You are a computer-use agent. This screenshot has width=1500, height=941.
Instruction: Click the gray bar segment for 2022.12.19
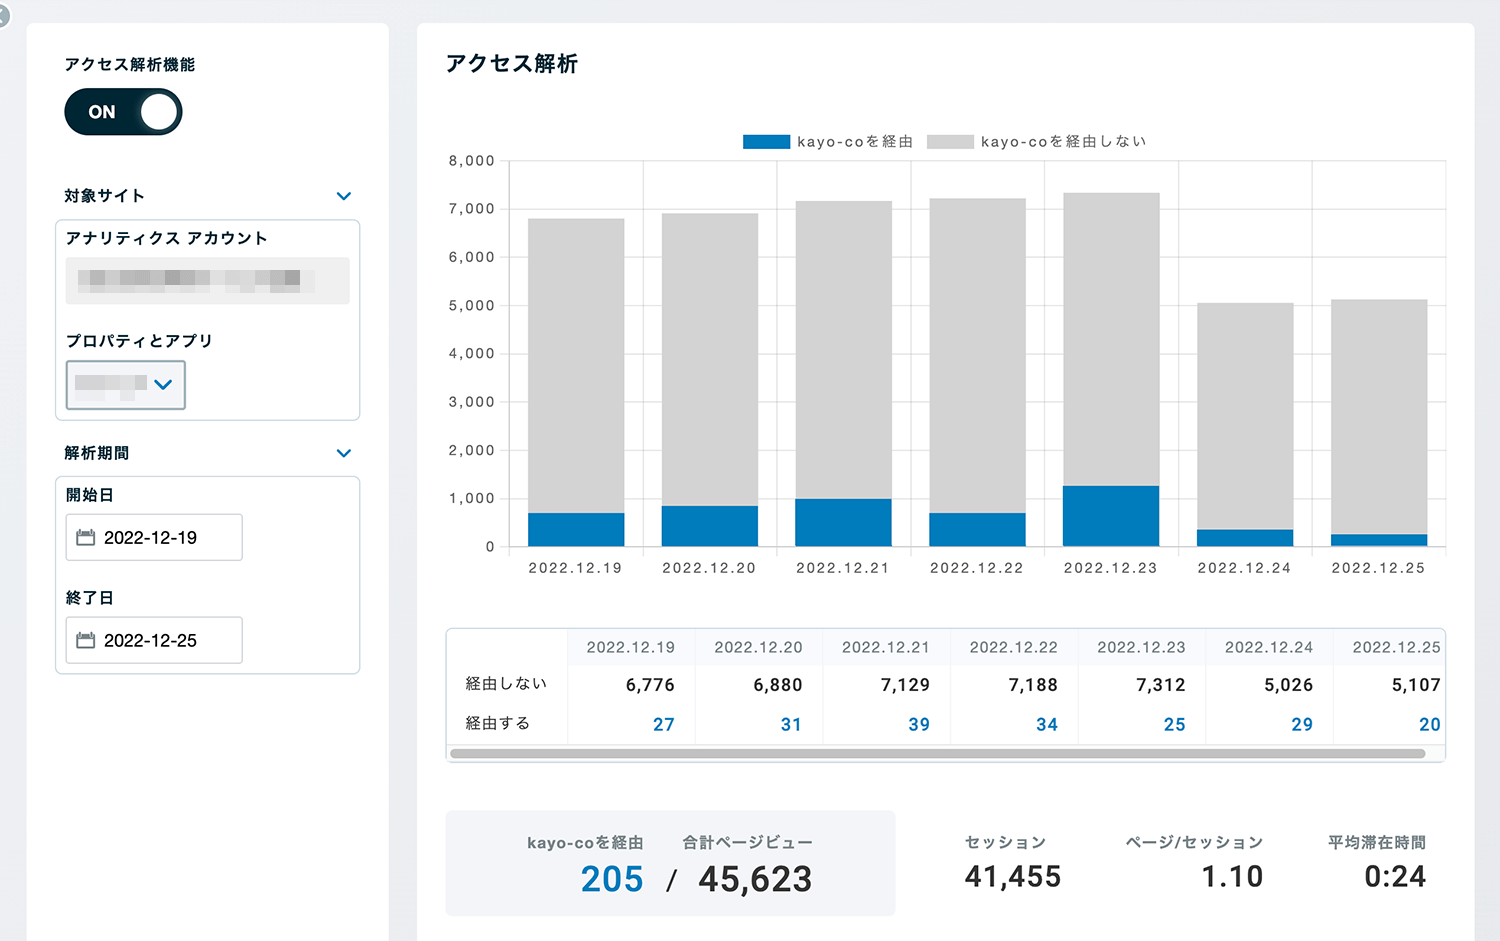pos(576,365)
